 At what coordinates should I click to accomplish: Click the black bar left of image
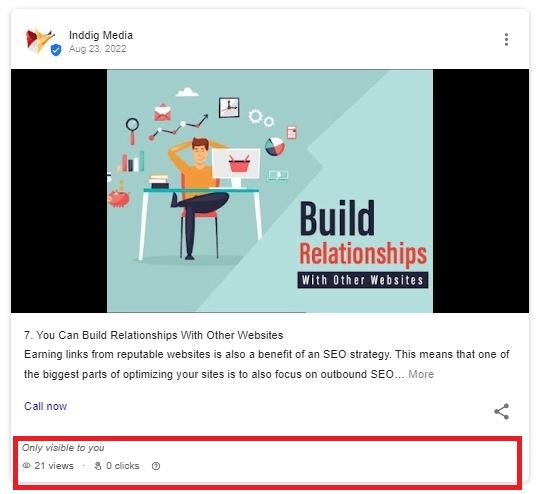pos(59,191)
